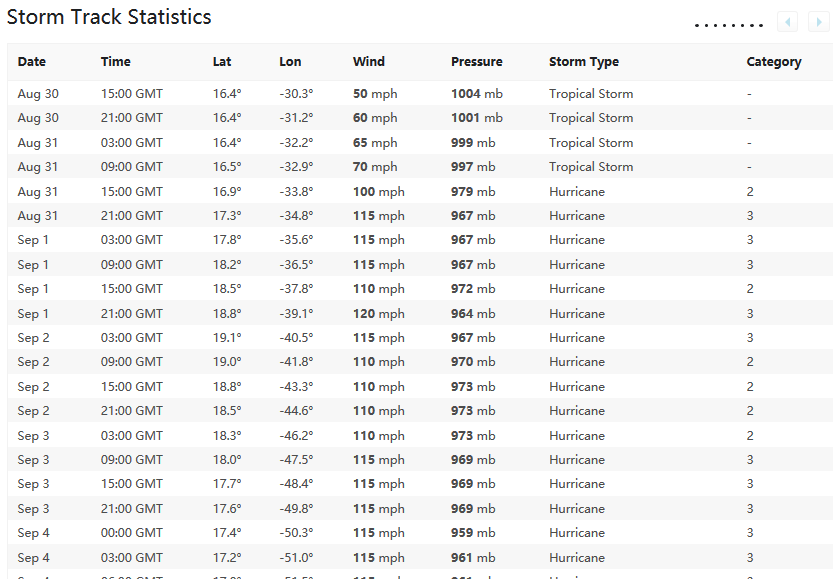Select the 1001 mb pressure cell

tap(477, 118)
